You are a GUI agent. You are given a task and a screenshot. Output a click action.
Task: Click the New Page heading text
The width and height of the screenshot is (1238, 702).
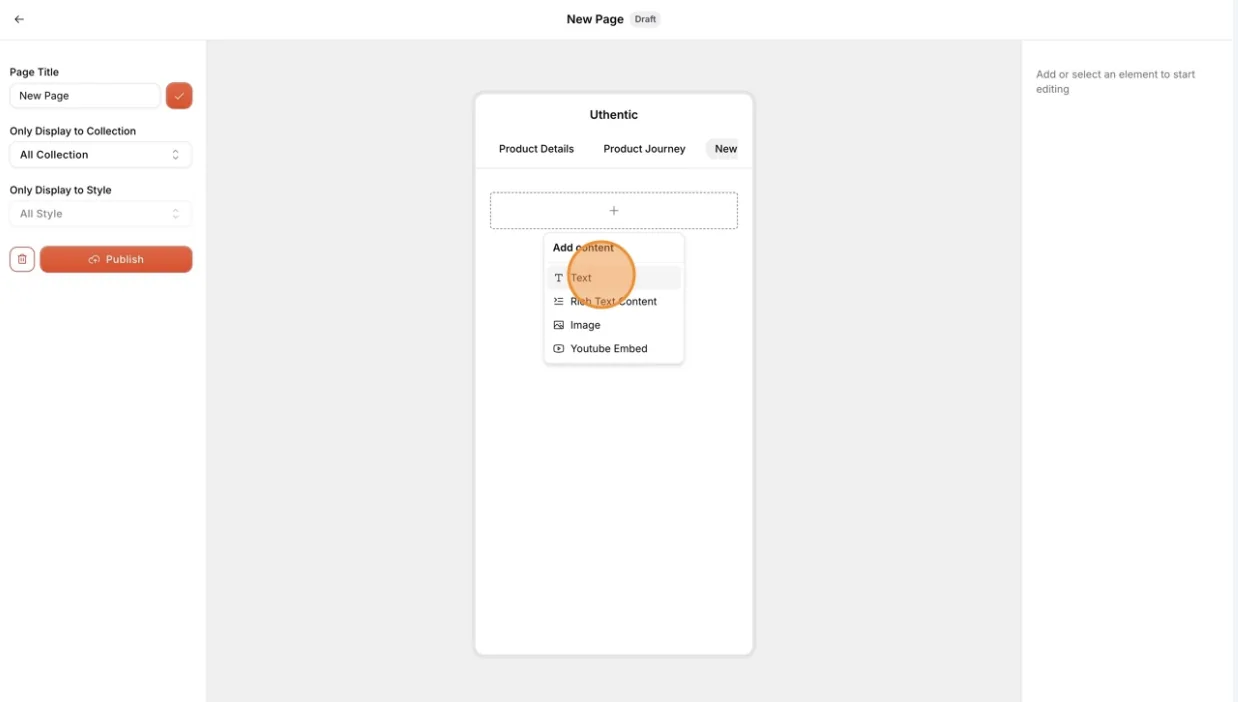pos(595,19)
